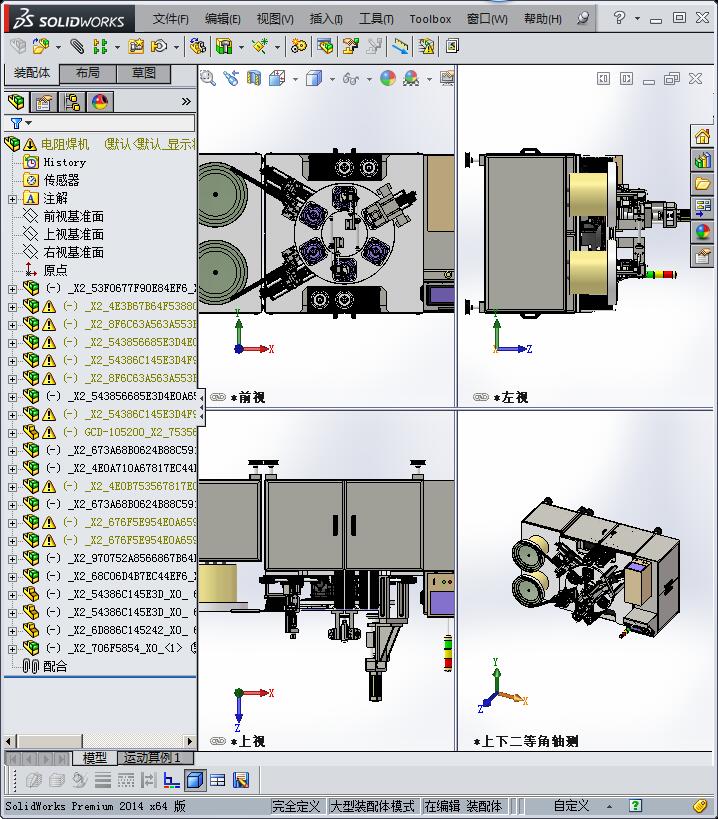Click the Previous View icon
The height and width of the screenshot is (819, 718).
pyautogui.click(x=231, y=78)
